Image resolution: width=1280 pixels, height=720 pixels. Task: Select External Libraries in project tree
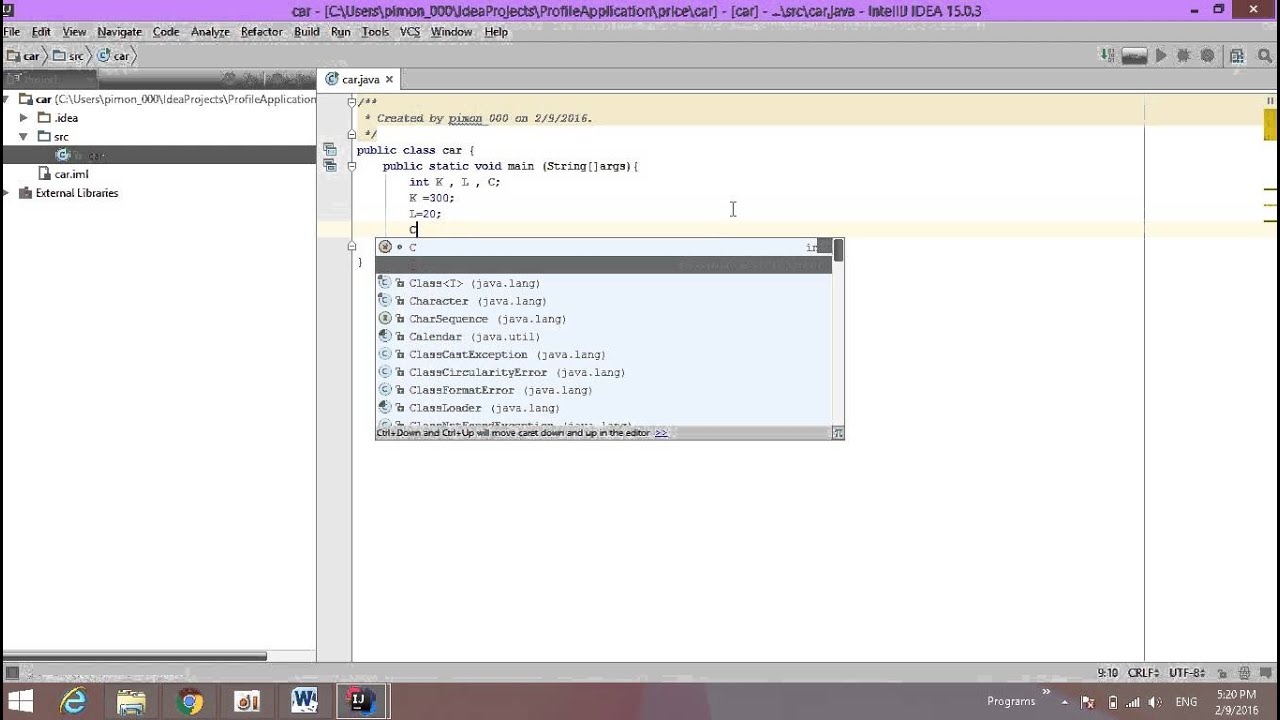(68, 193)
